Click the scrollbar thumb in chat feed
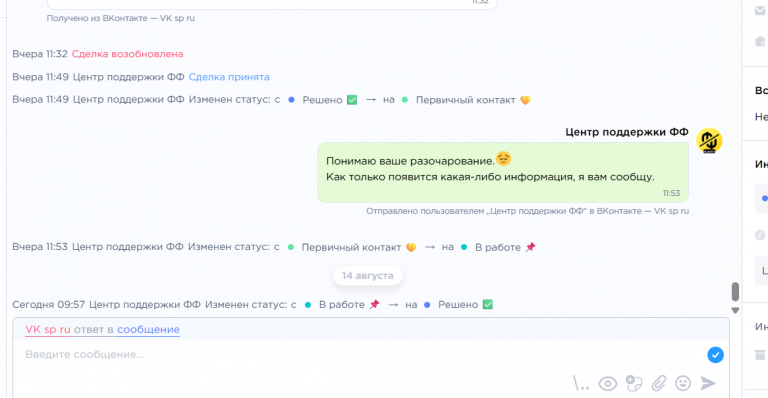This screenshot has width=768, height=398. click(735, 292)
